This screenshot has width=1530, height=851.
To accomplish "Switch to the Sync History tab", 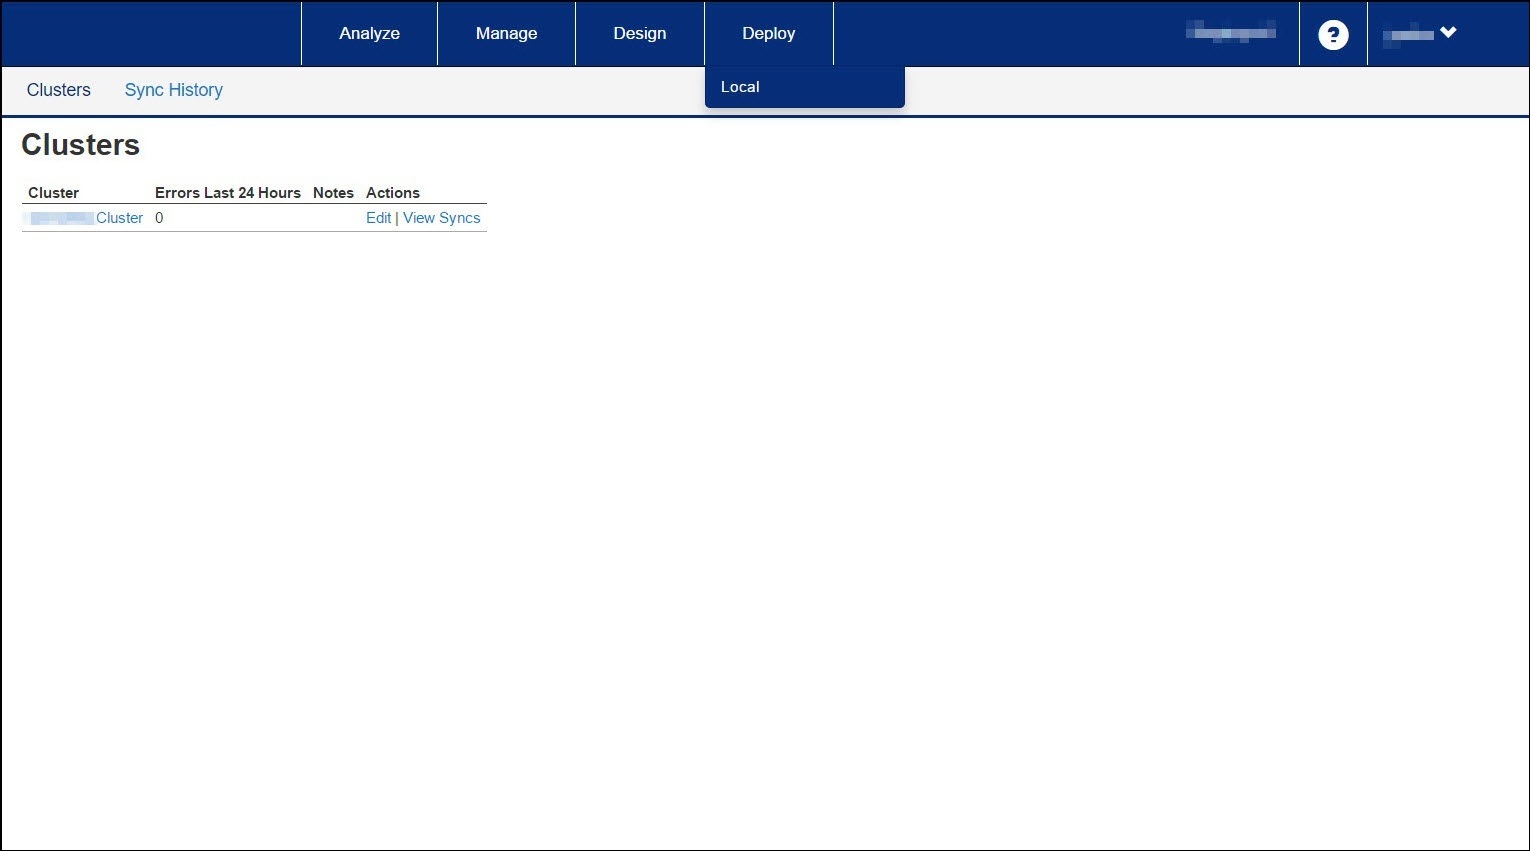I will 173,90.
